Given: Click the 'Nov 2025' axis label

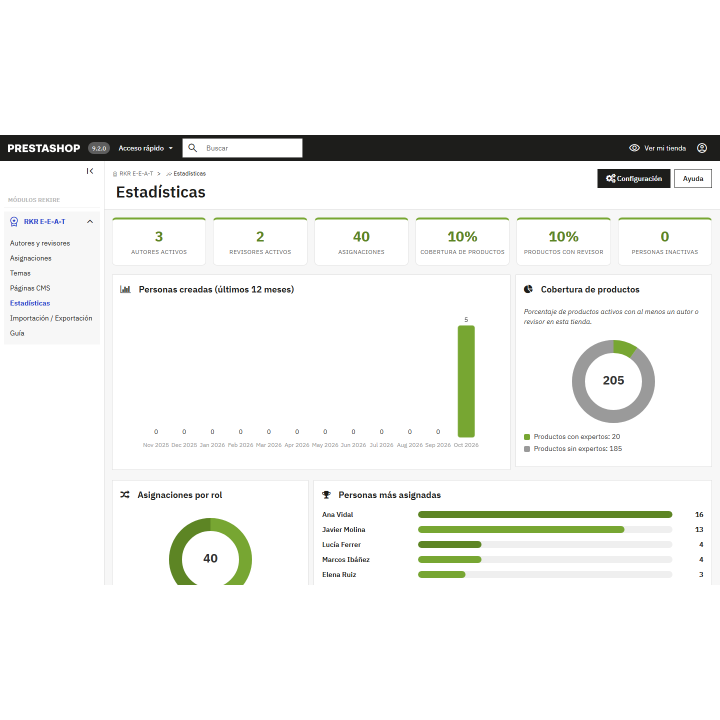Looking at the screenshot, I should 156,445.
